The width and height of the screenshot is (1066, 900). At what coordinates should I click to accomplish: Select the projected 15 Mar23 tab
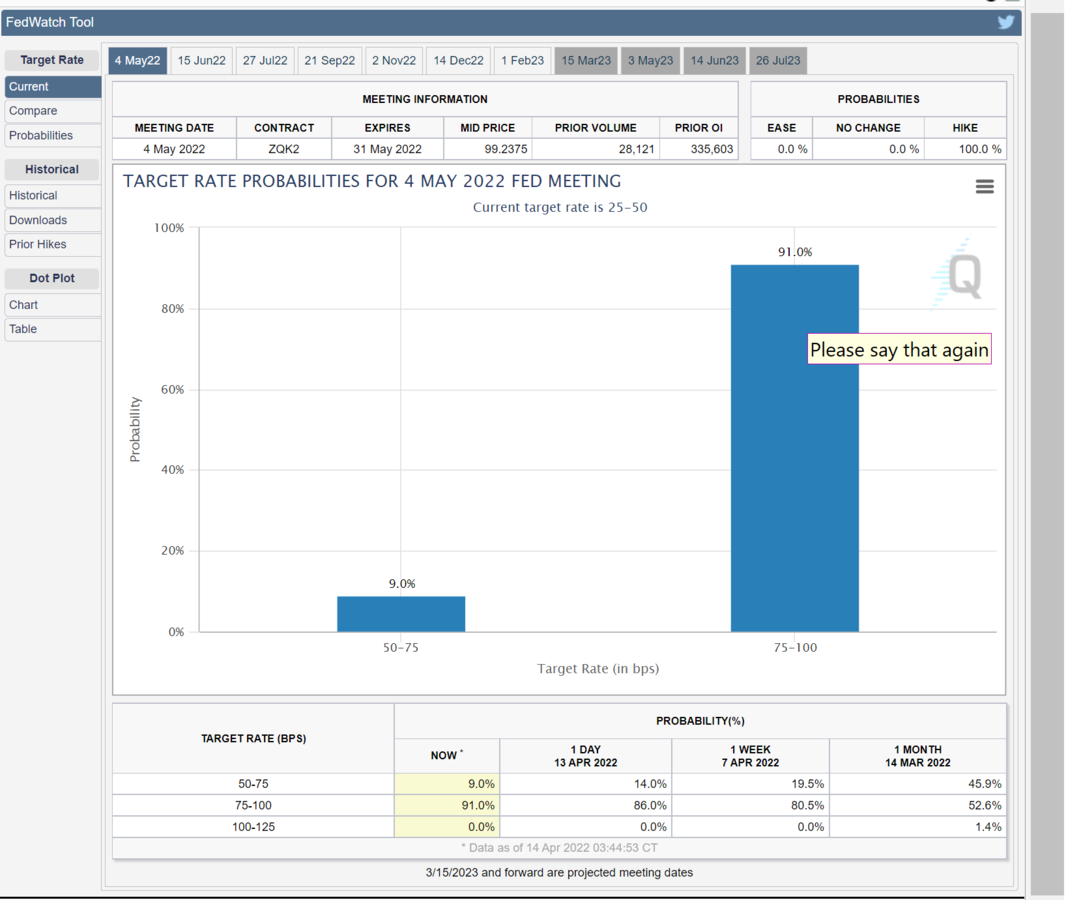[586, 61]
